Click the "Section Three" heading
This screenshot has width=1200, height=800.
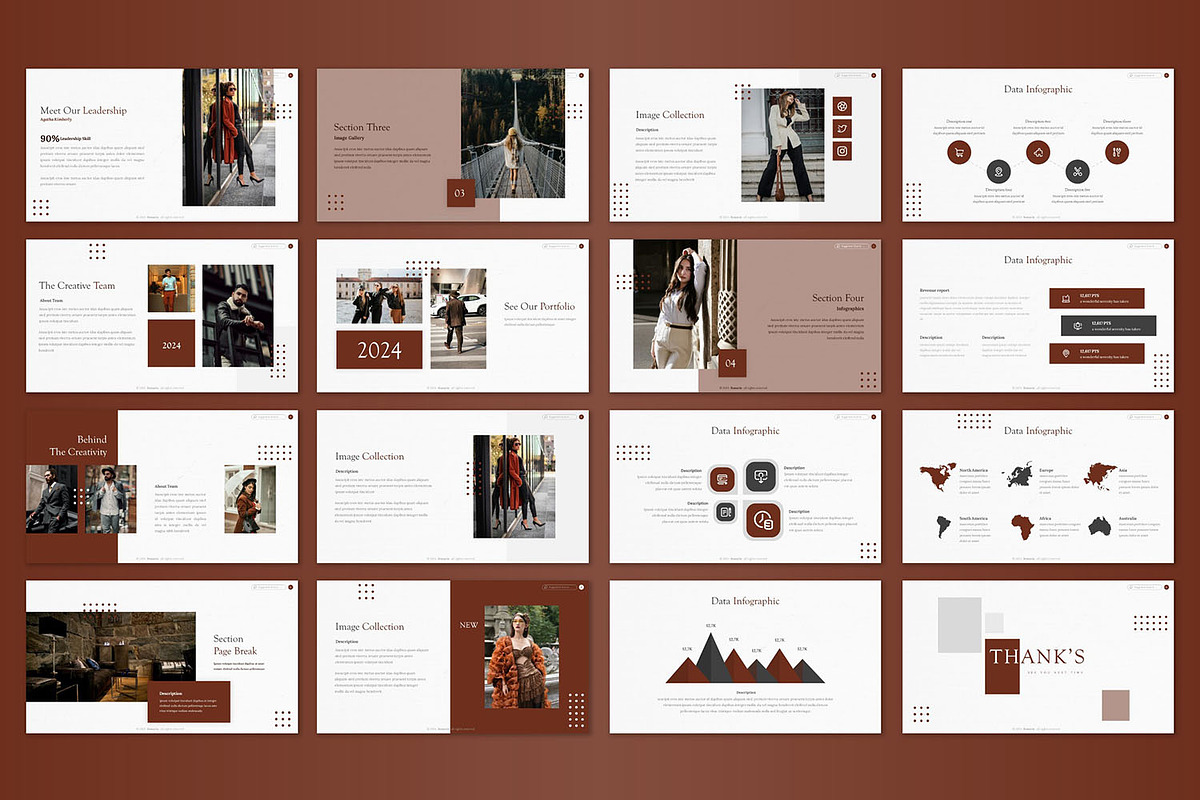click(x=362, y=127)
